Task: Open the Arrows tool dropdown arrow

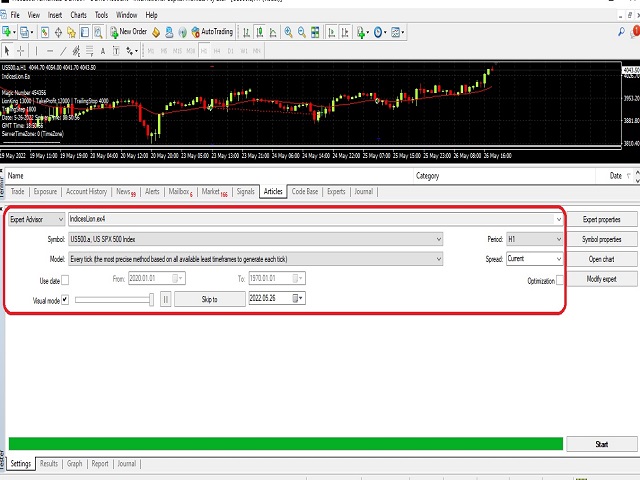Action: pos(136,51)
